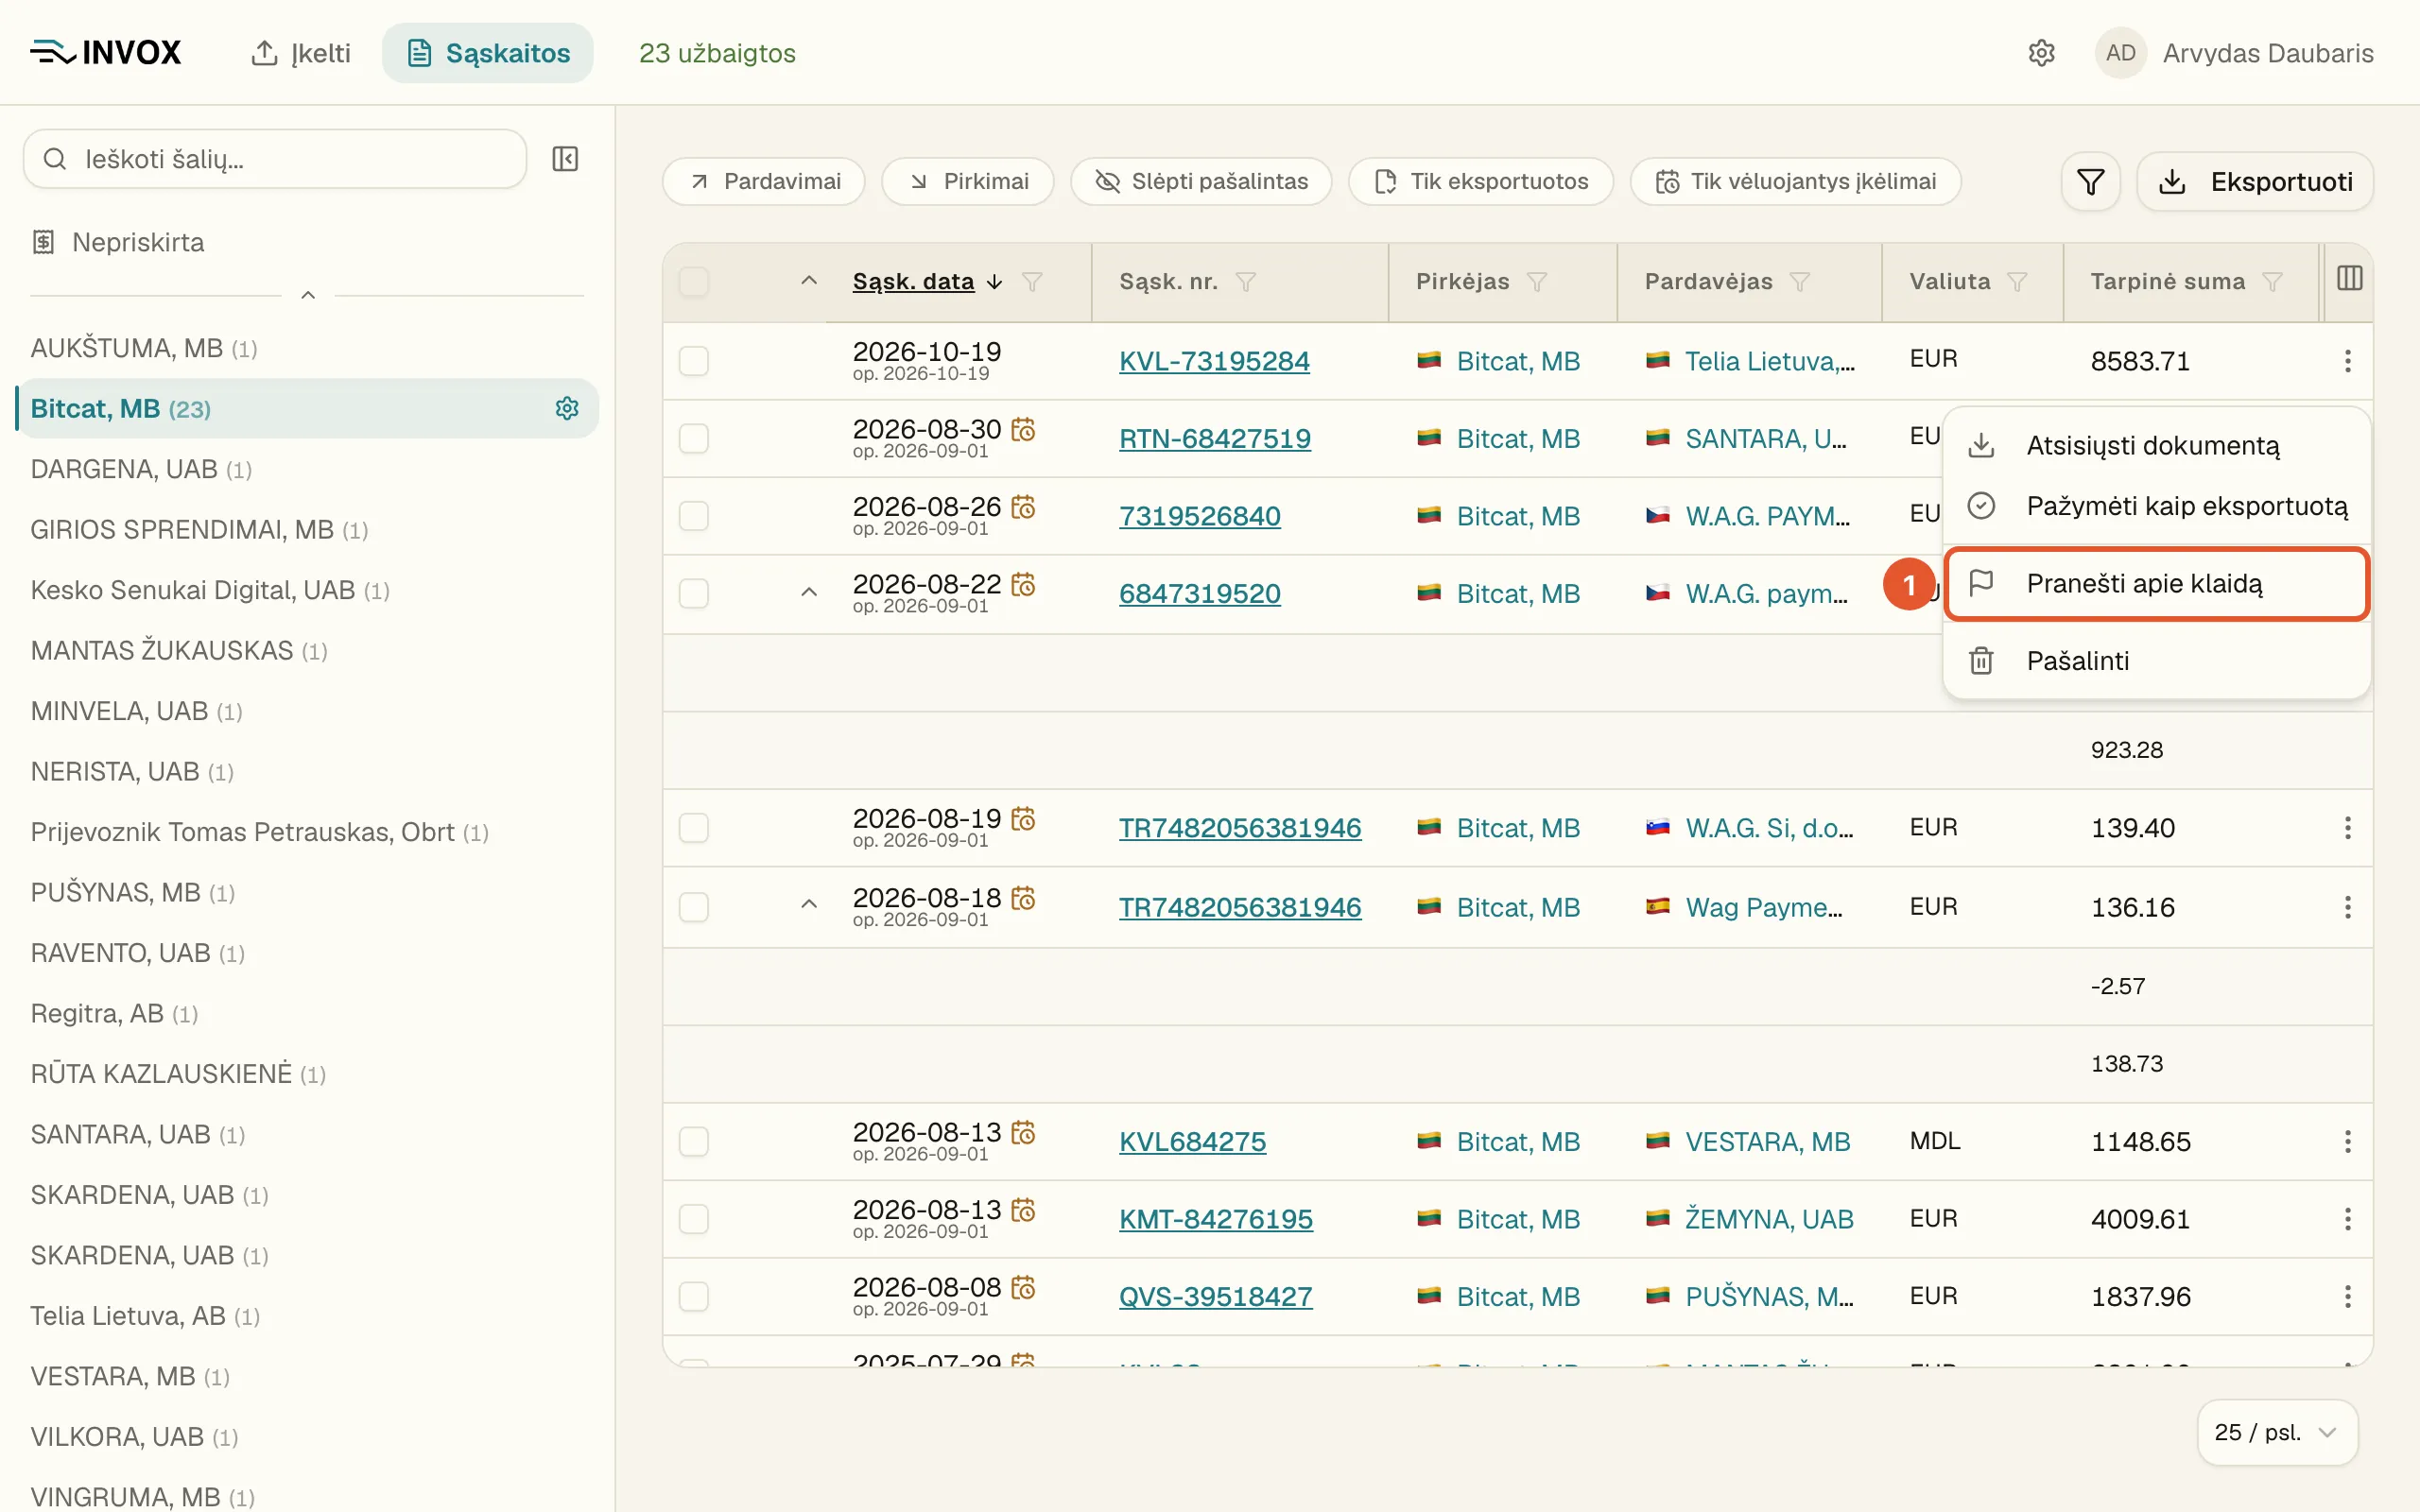Select checkbox for invoice KVL-73195284

pyautogui.click(x=694, y=361)
